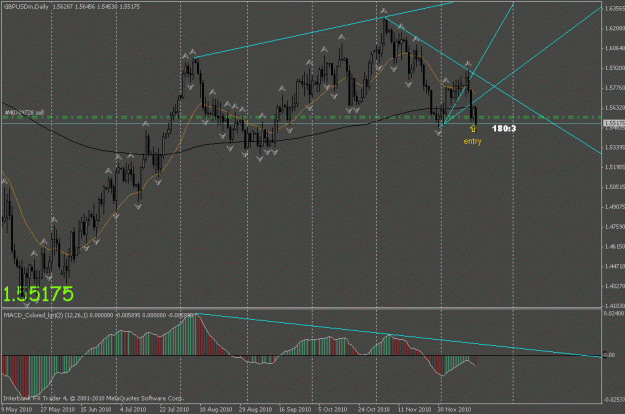Click the 11 Nov 2010 date label

coord(415,410)
